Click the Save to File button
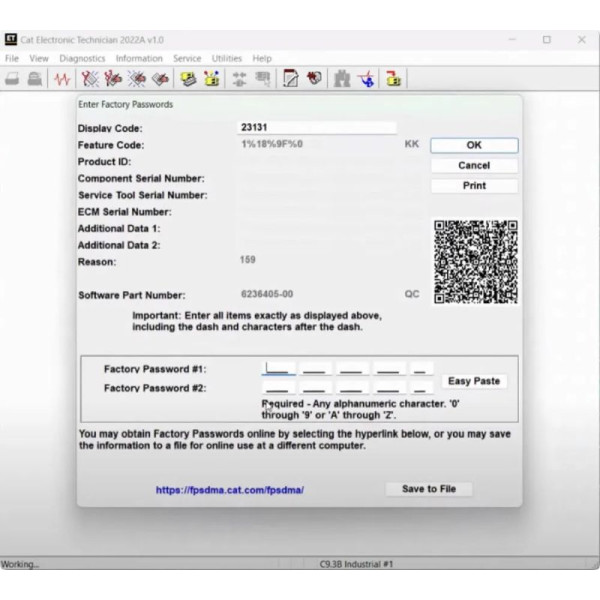The image size is (600, 600). point(428,489)
